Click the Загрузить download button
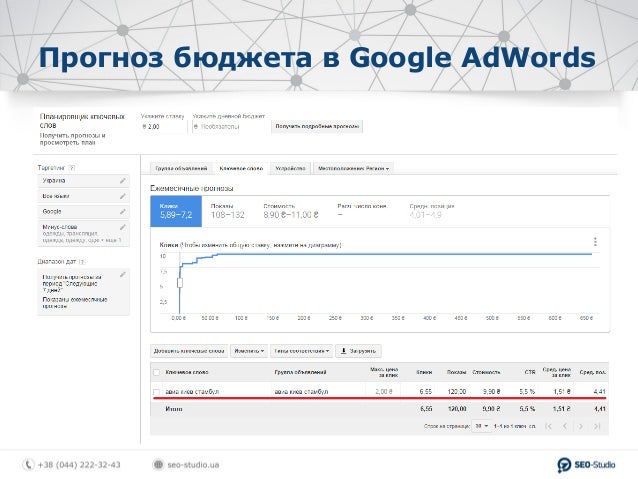The image size is (638, 479). pos(358,351)
